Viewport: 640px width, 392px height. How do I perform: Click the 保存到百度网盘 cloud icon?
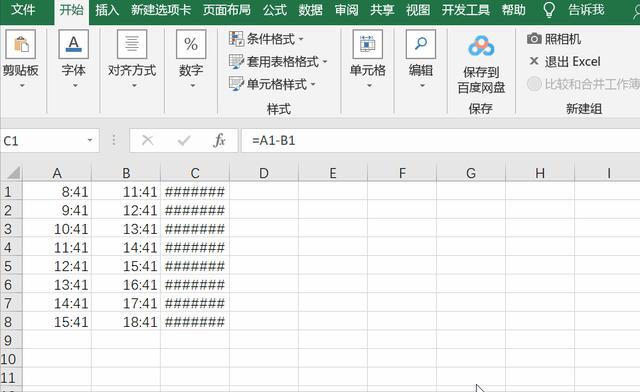pyautogui.click(x=481, y=46)
